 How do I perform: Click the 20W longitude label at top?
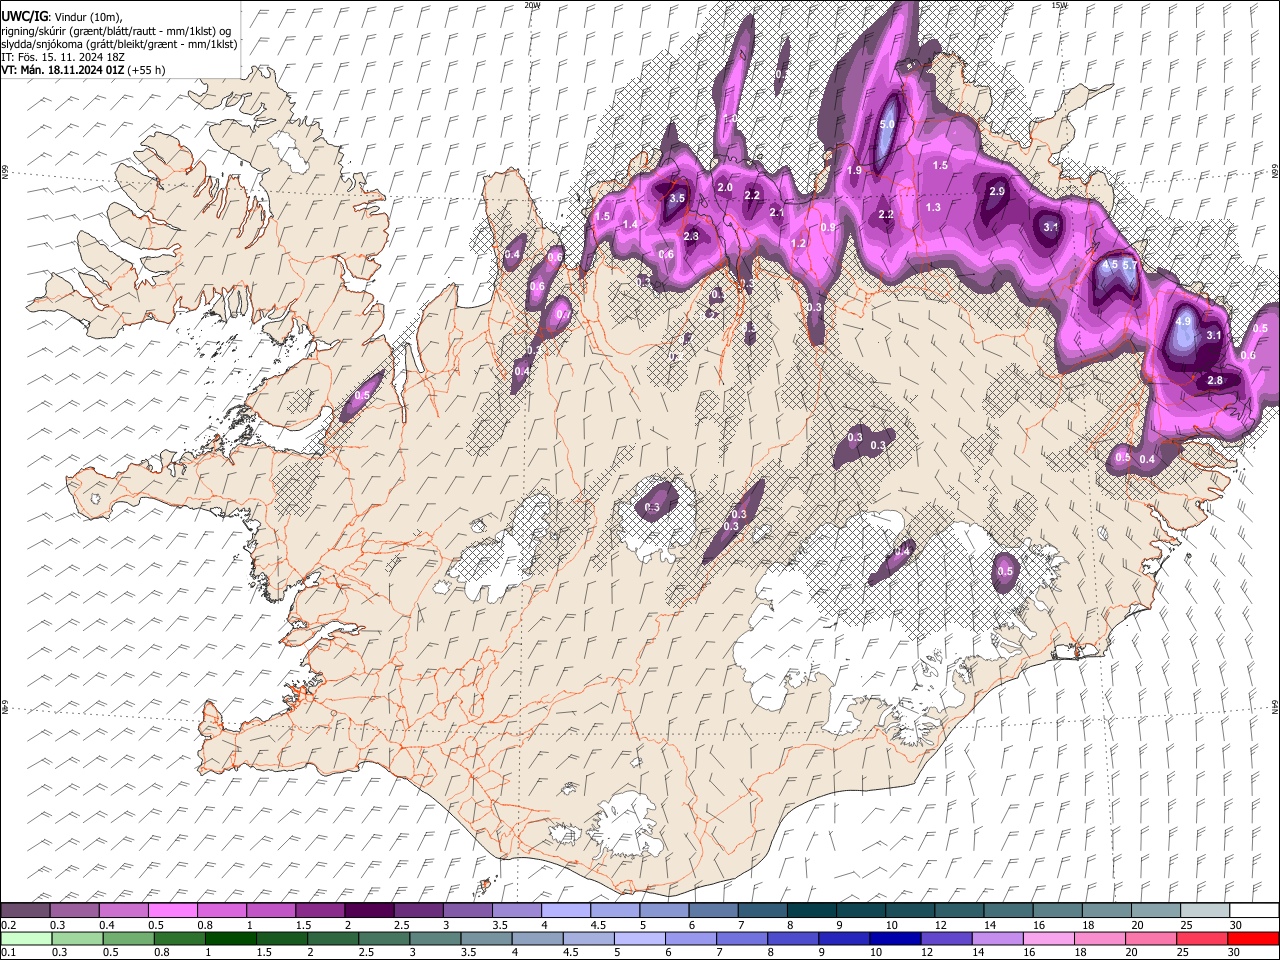(x=532, y=5)
